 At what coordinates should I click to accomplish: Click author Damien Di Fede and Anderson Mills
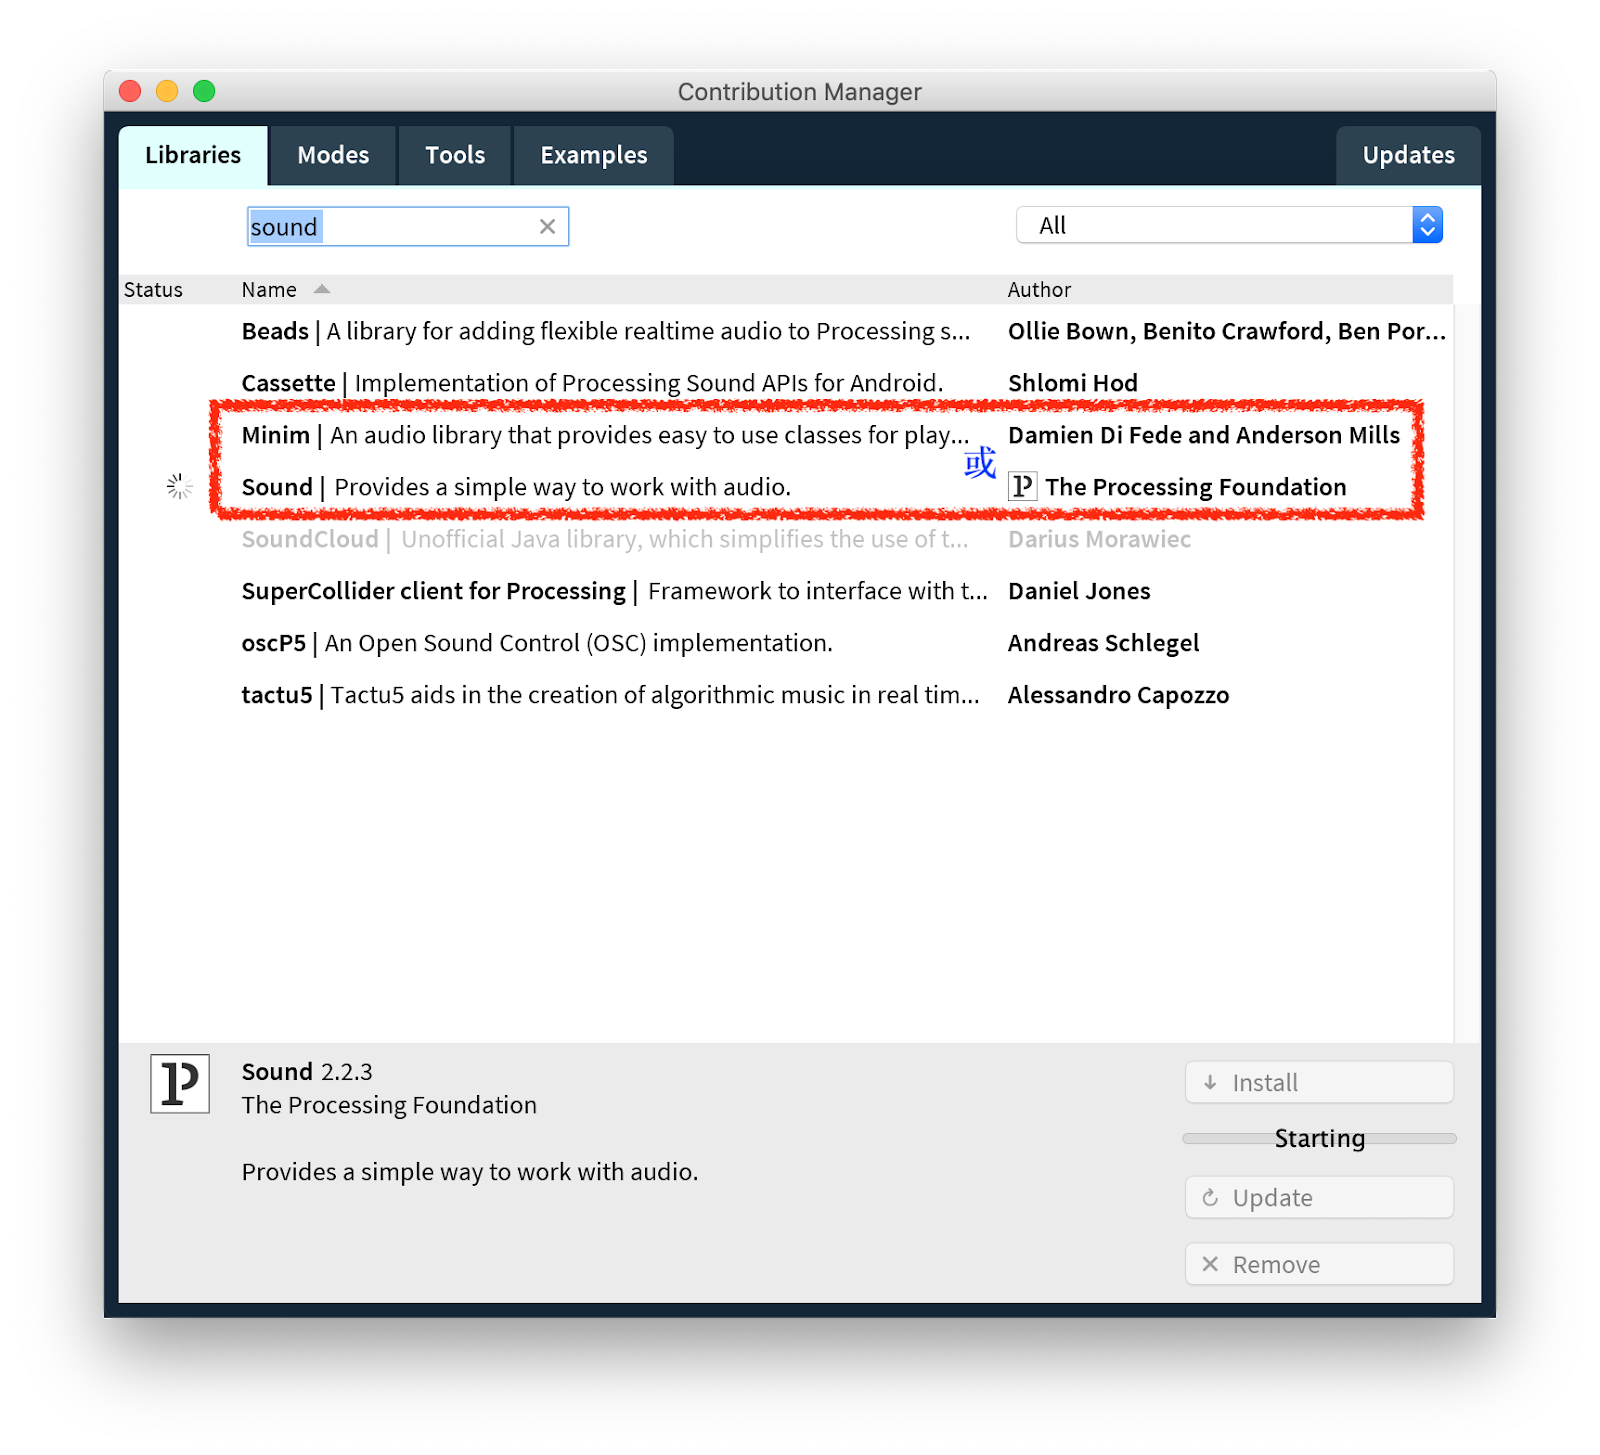pyautogui.click(x=1204, y=435)
